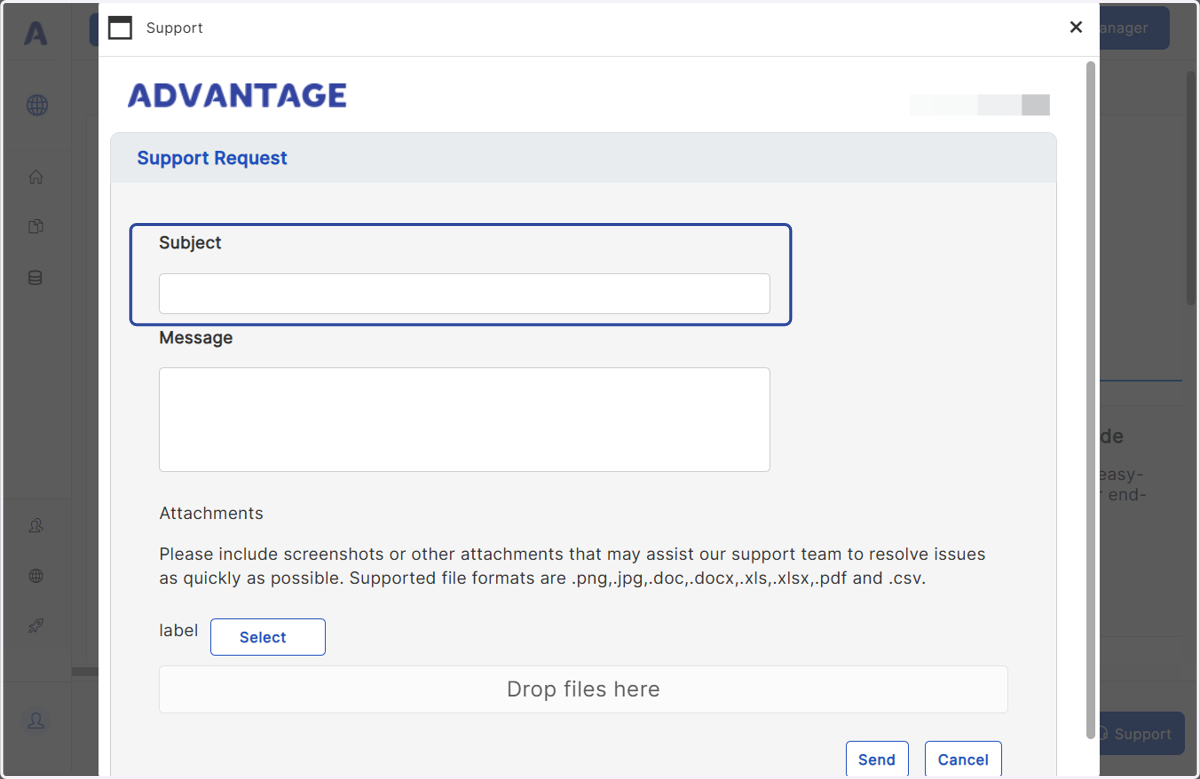Open the documents copy icon in sidebar
The height and width of the screenshot is (779, 1200).
coord(36,227)
